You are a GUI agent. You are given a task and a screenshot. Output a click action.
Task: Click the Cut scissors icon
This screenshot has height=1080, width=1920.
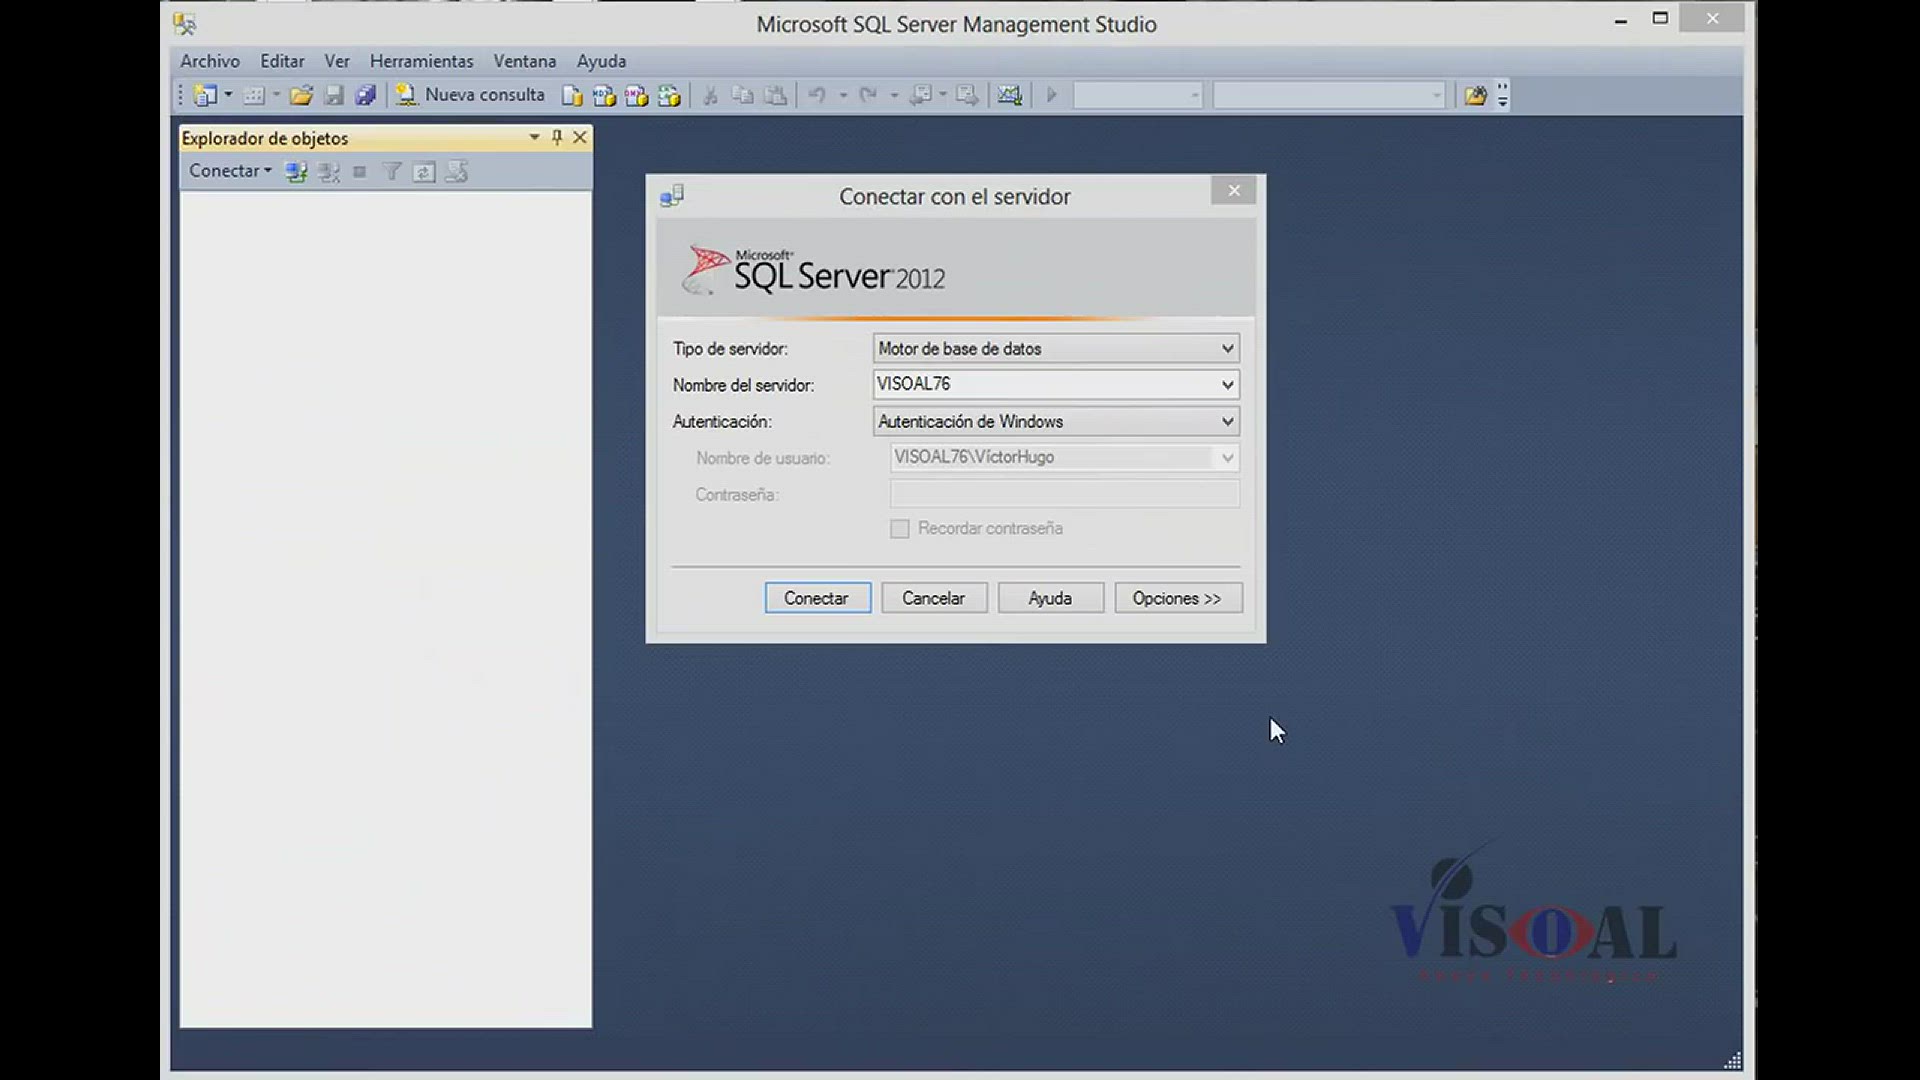(x=710, y=95)
